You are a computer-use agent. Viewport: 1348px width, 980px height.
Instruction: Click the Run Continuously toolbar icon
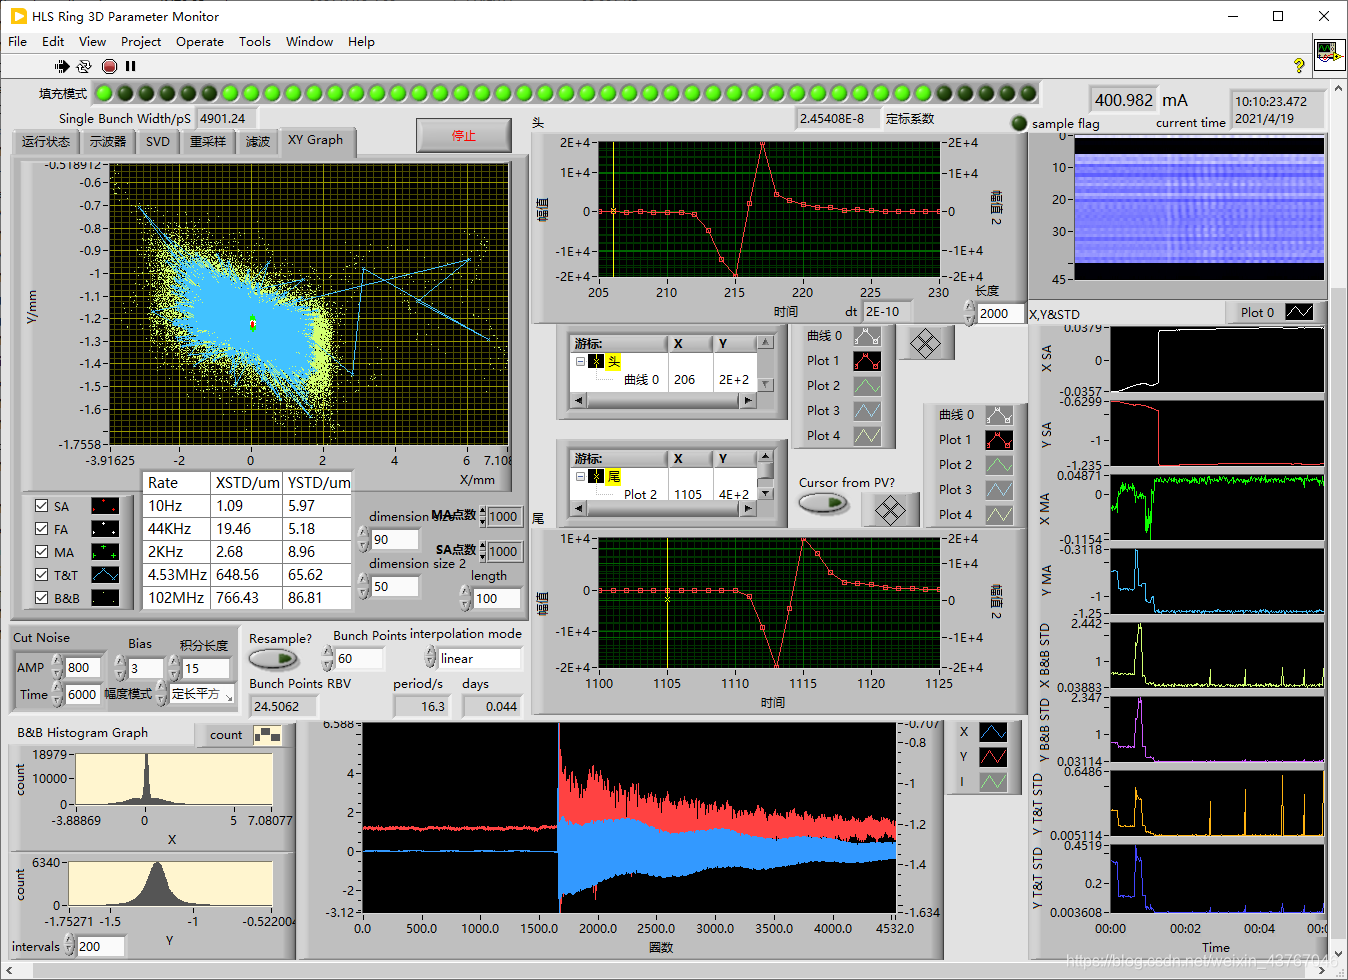[84, 66]
